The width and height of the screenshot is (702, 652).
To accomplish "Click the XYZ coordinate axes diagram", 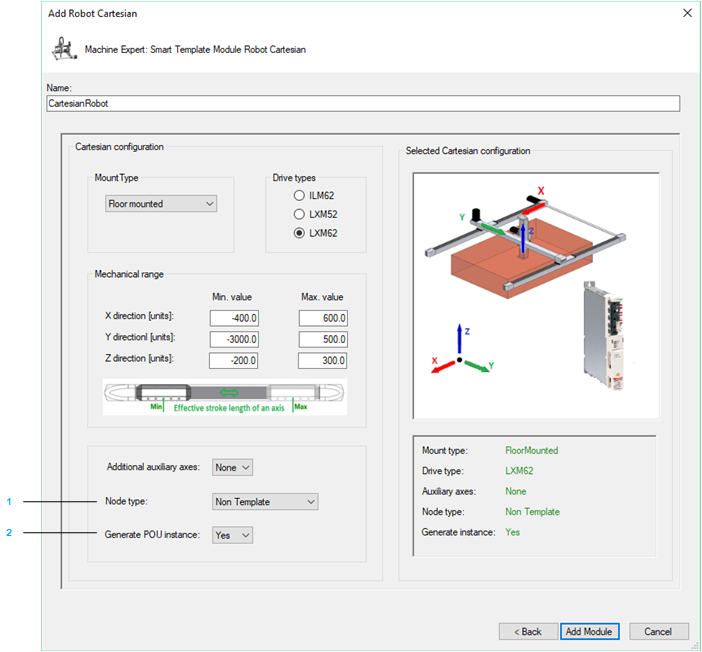I will pyautogui.click(x=460, y=353).
